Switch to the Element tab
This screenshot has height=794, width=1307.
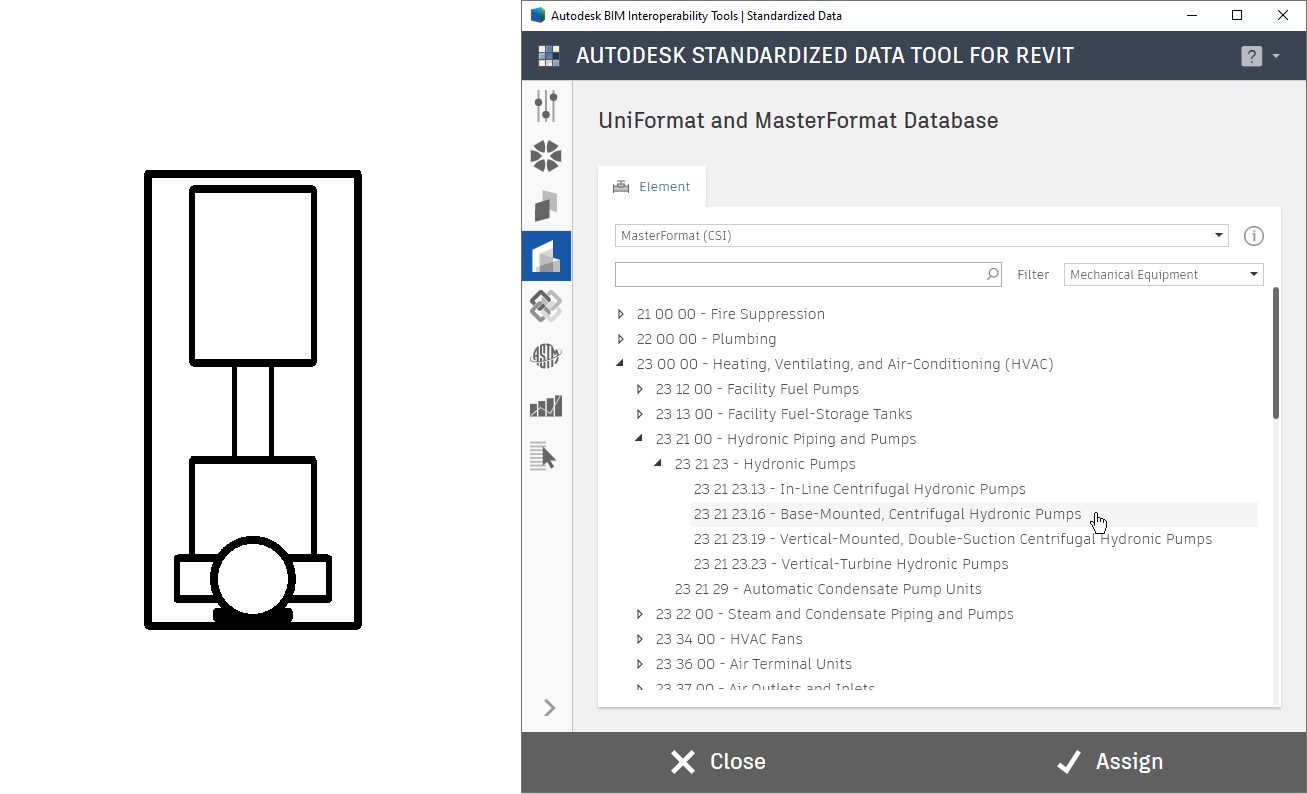652,186
